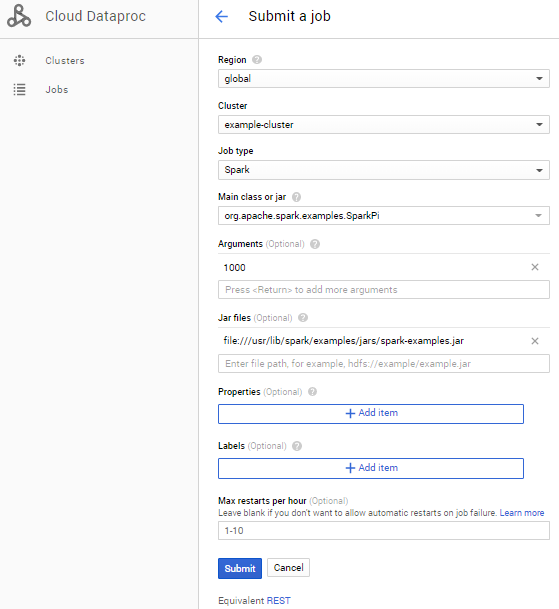Click Add item under Labels

371,468
